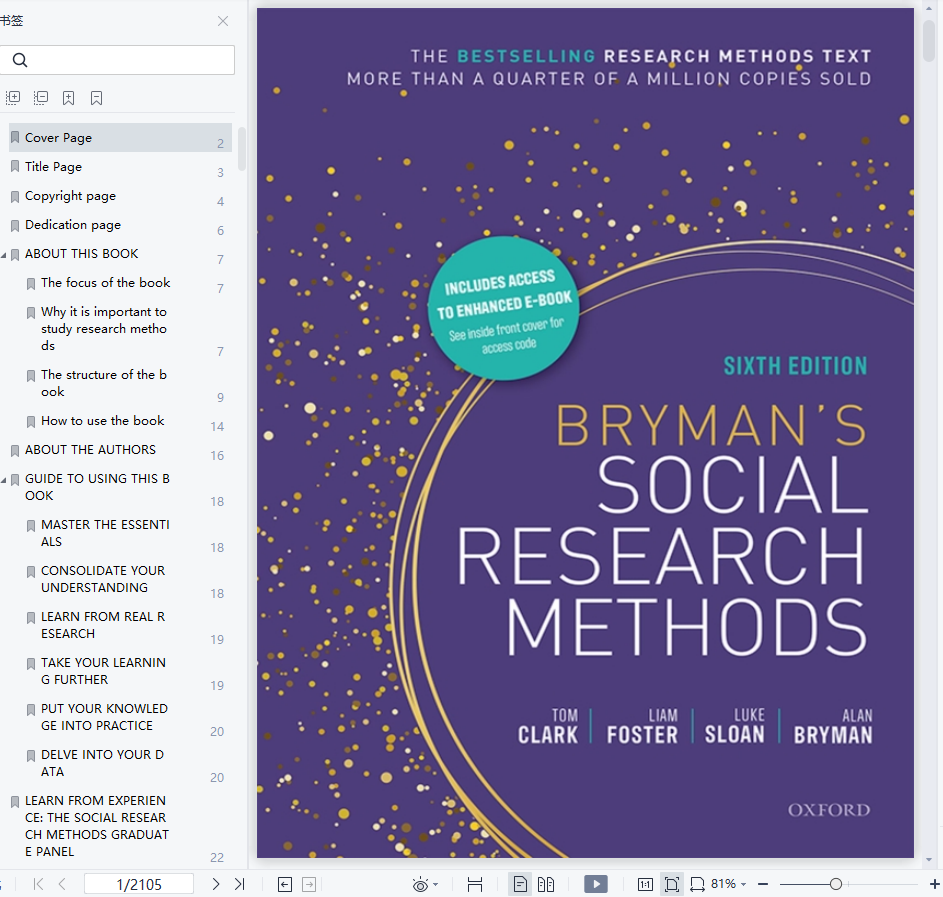Add a new bookmark icon
Screen dimensions: 943x897
(x=69, y=98)
